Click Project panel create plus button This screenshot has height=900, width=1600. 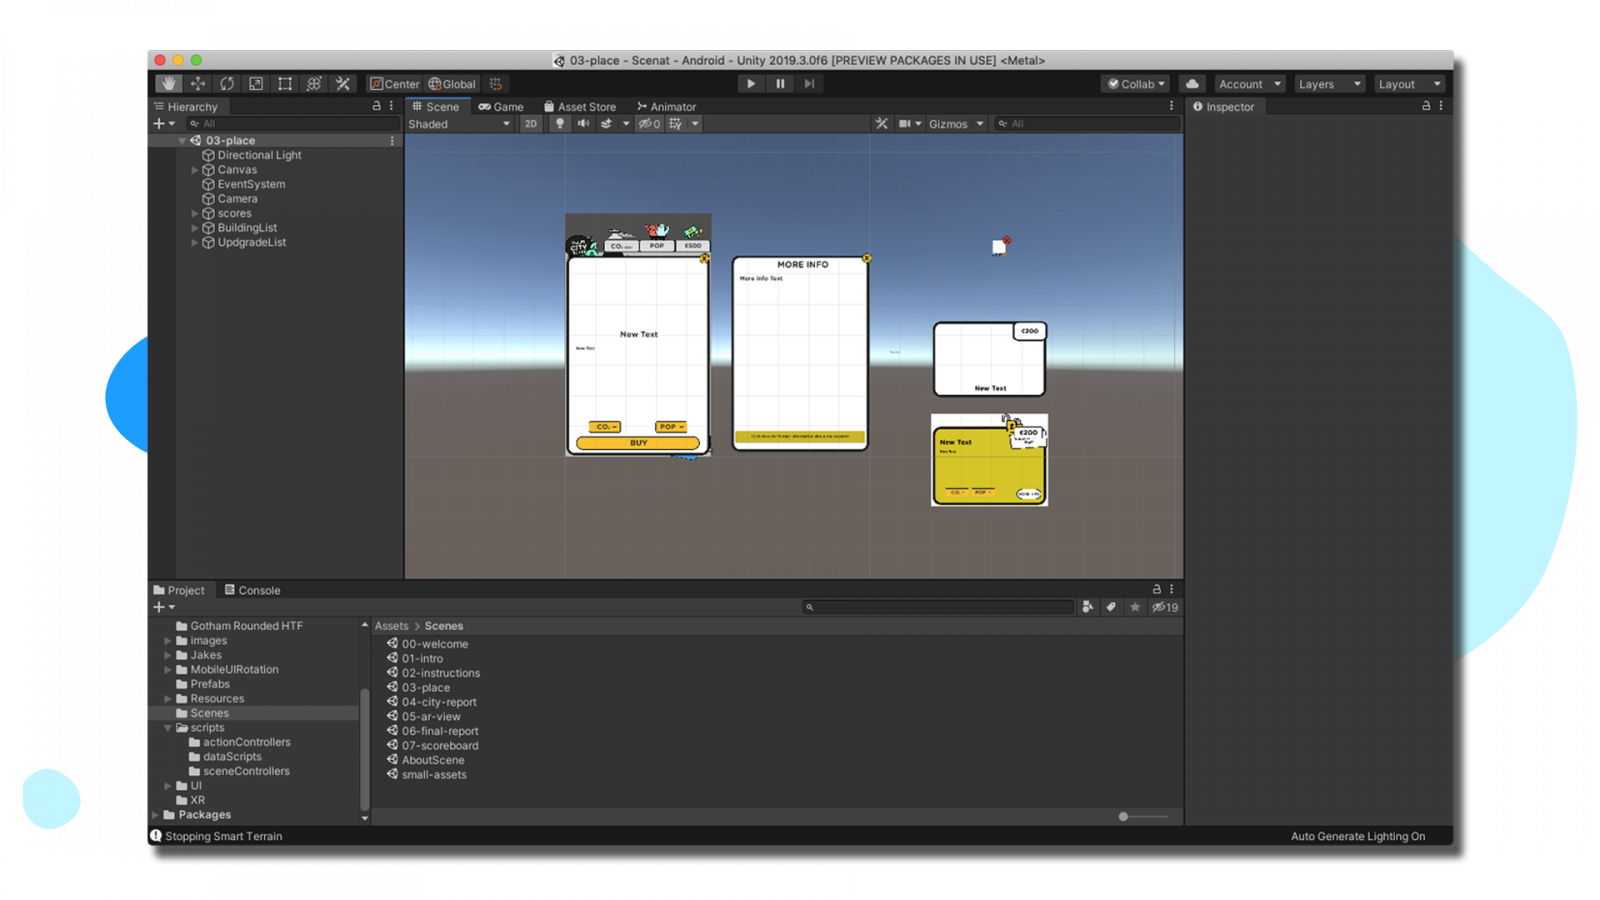pyautogui.click(x=164, y=607)
